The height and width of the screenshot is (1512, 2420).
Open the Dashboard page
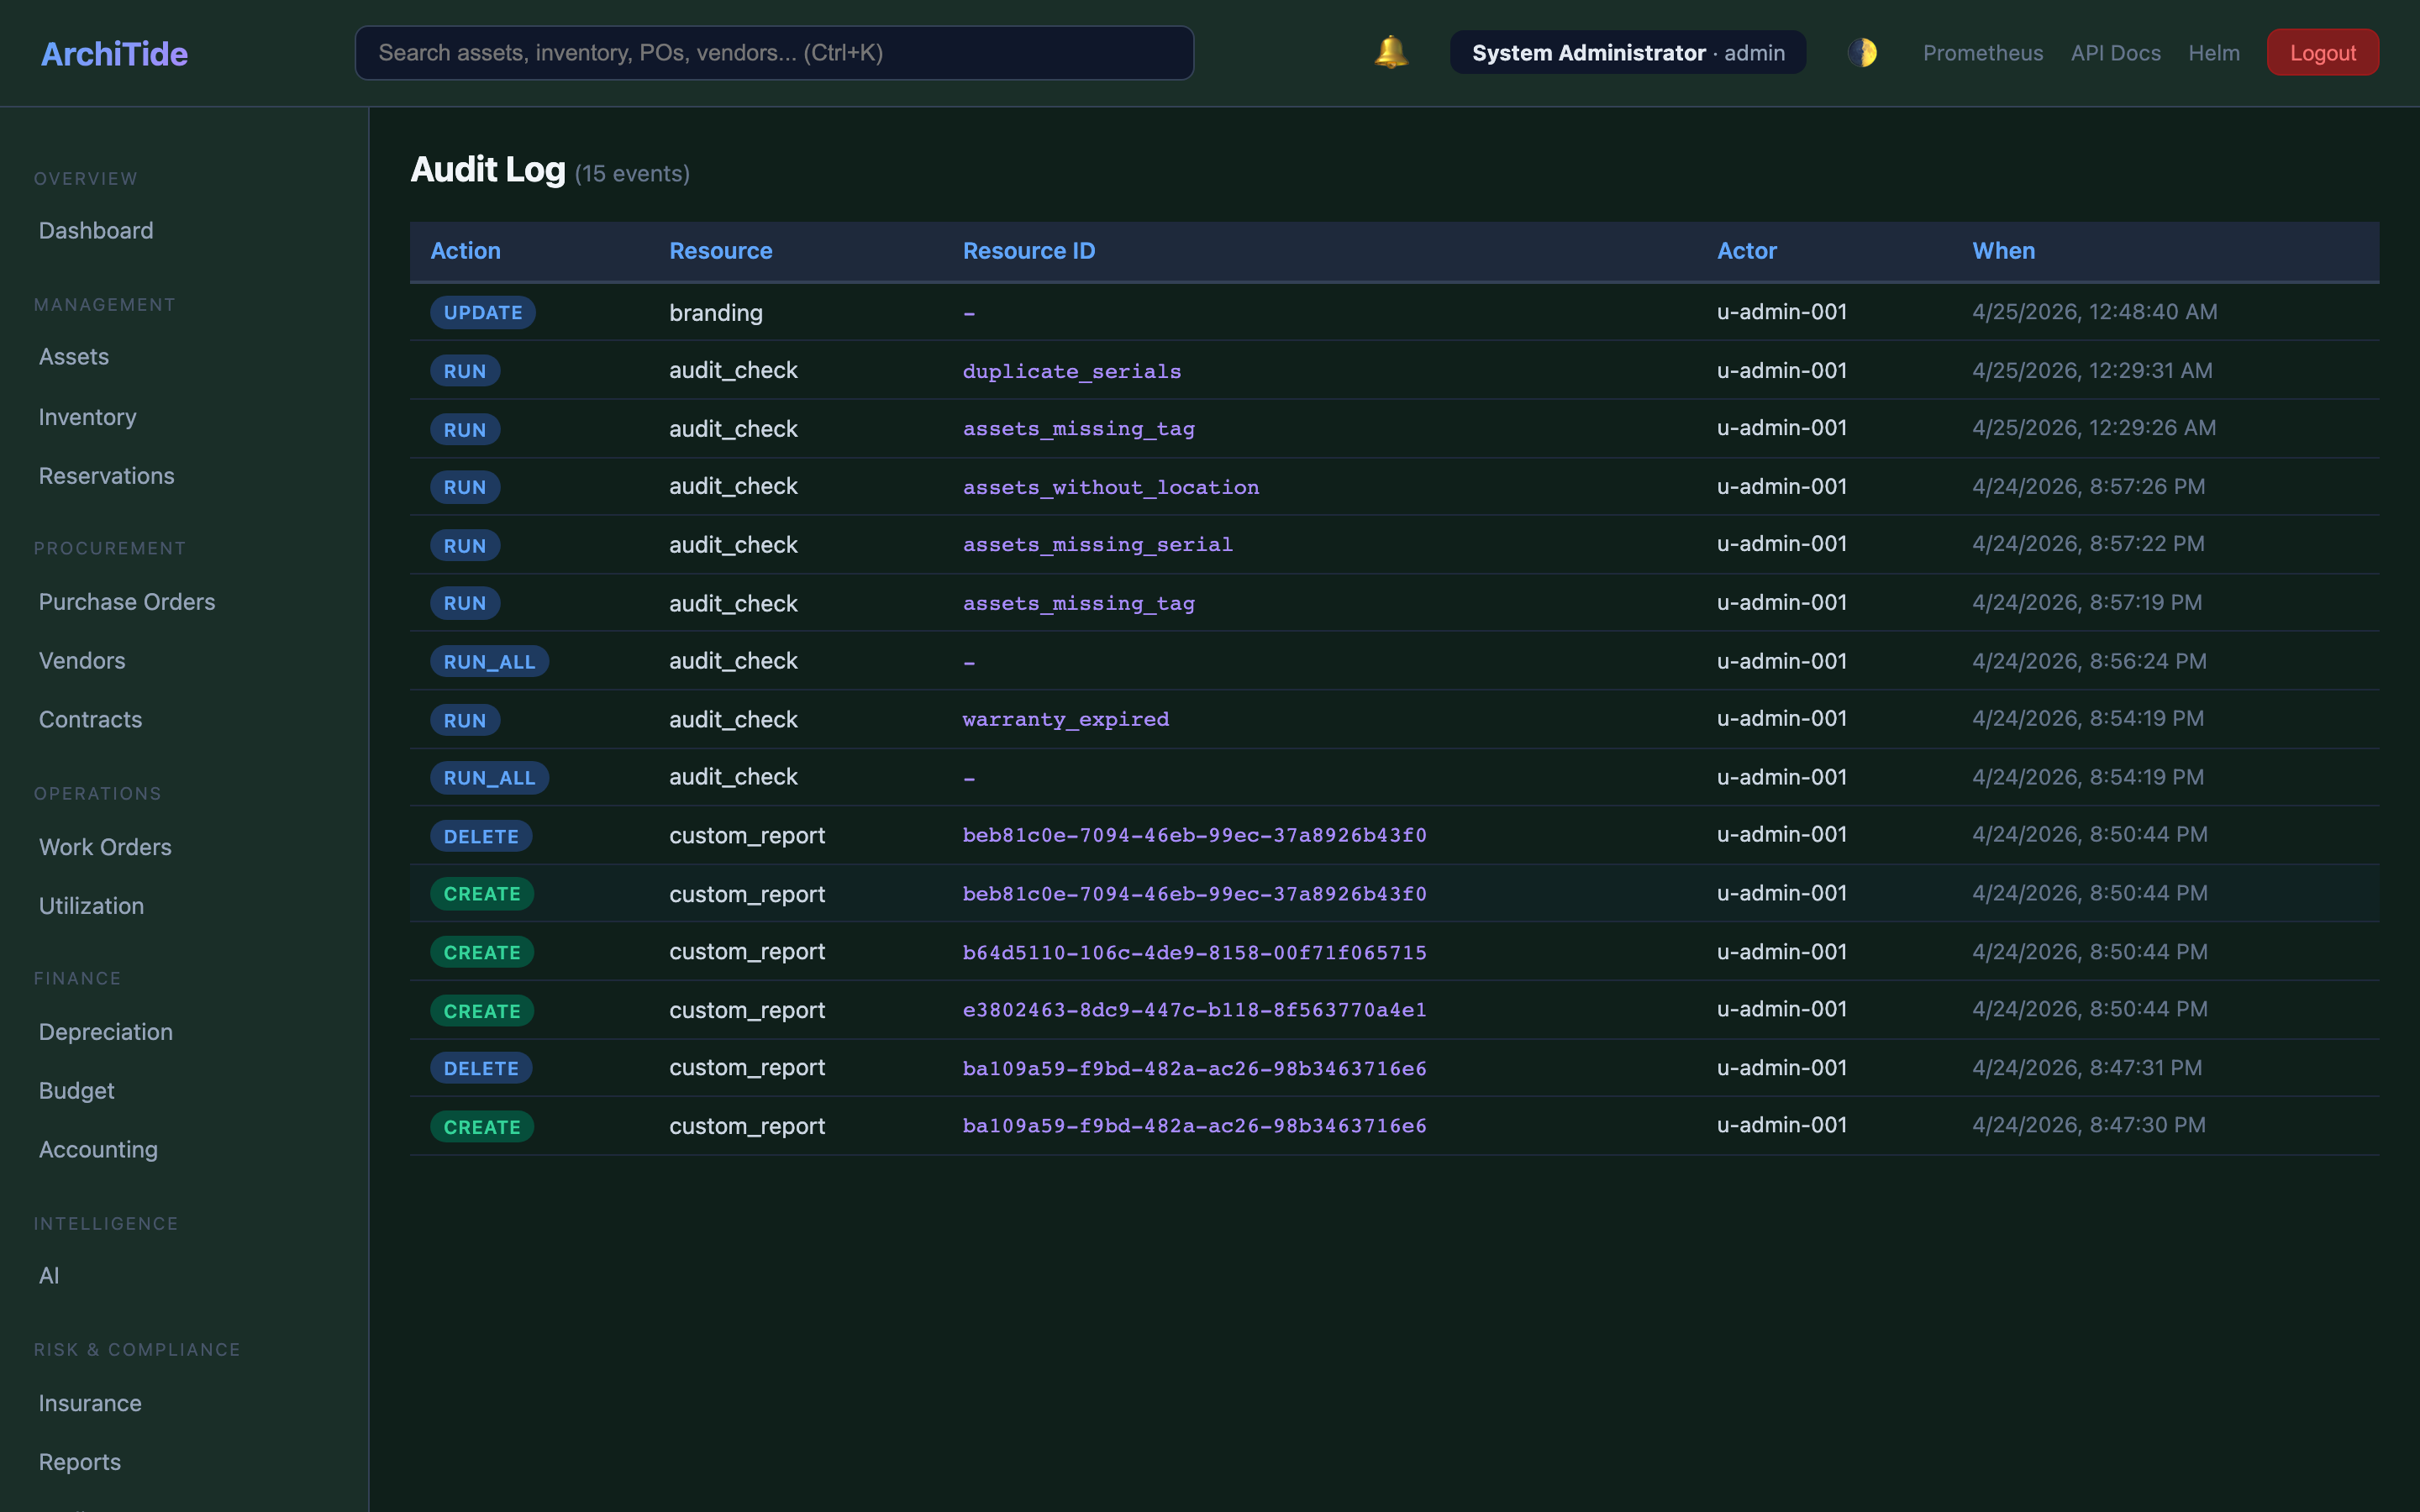click(x=96, y=230)
